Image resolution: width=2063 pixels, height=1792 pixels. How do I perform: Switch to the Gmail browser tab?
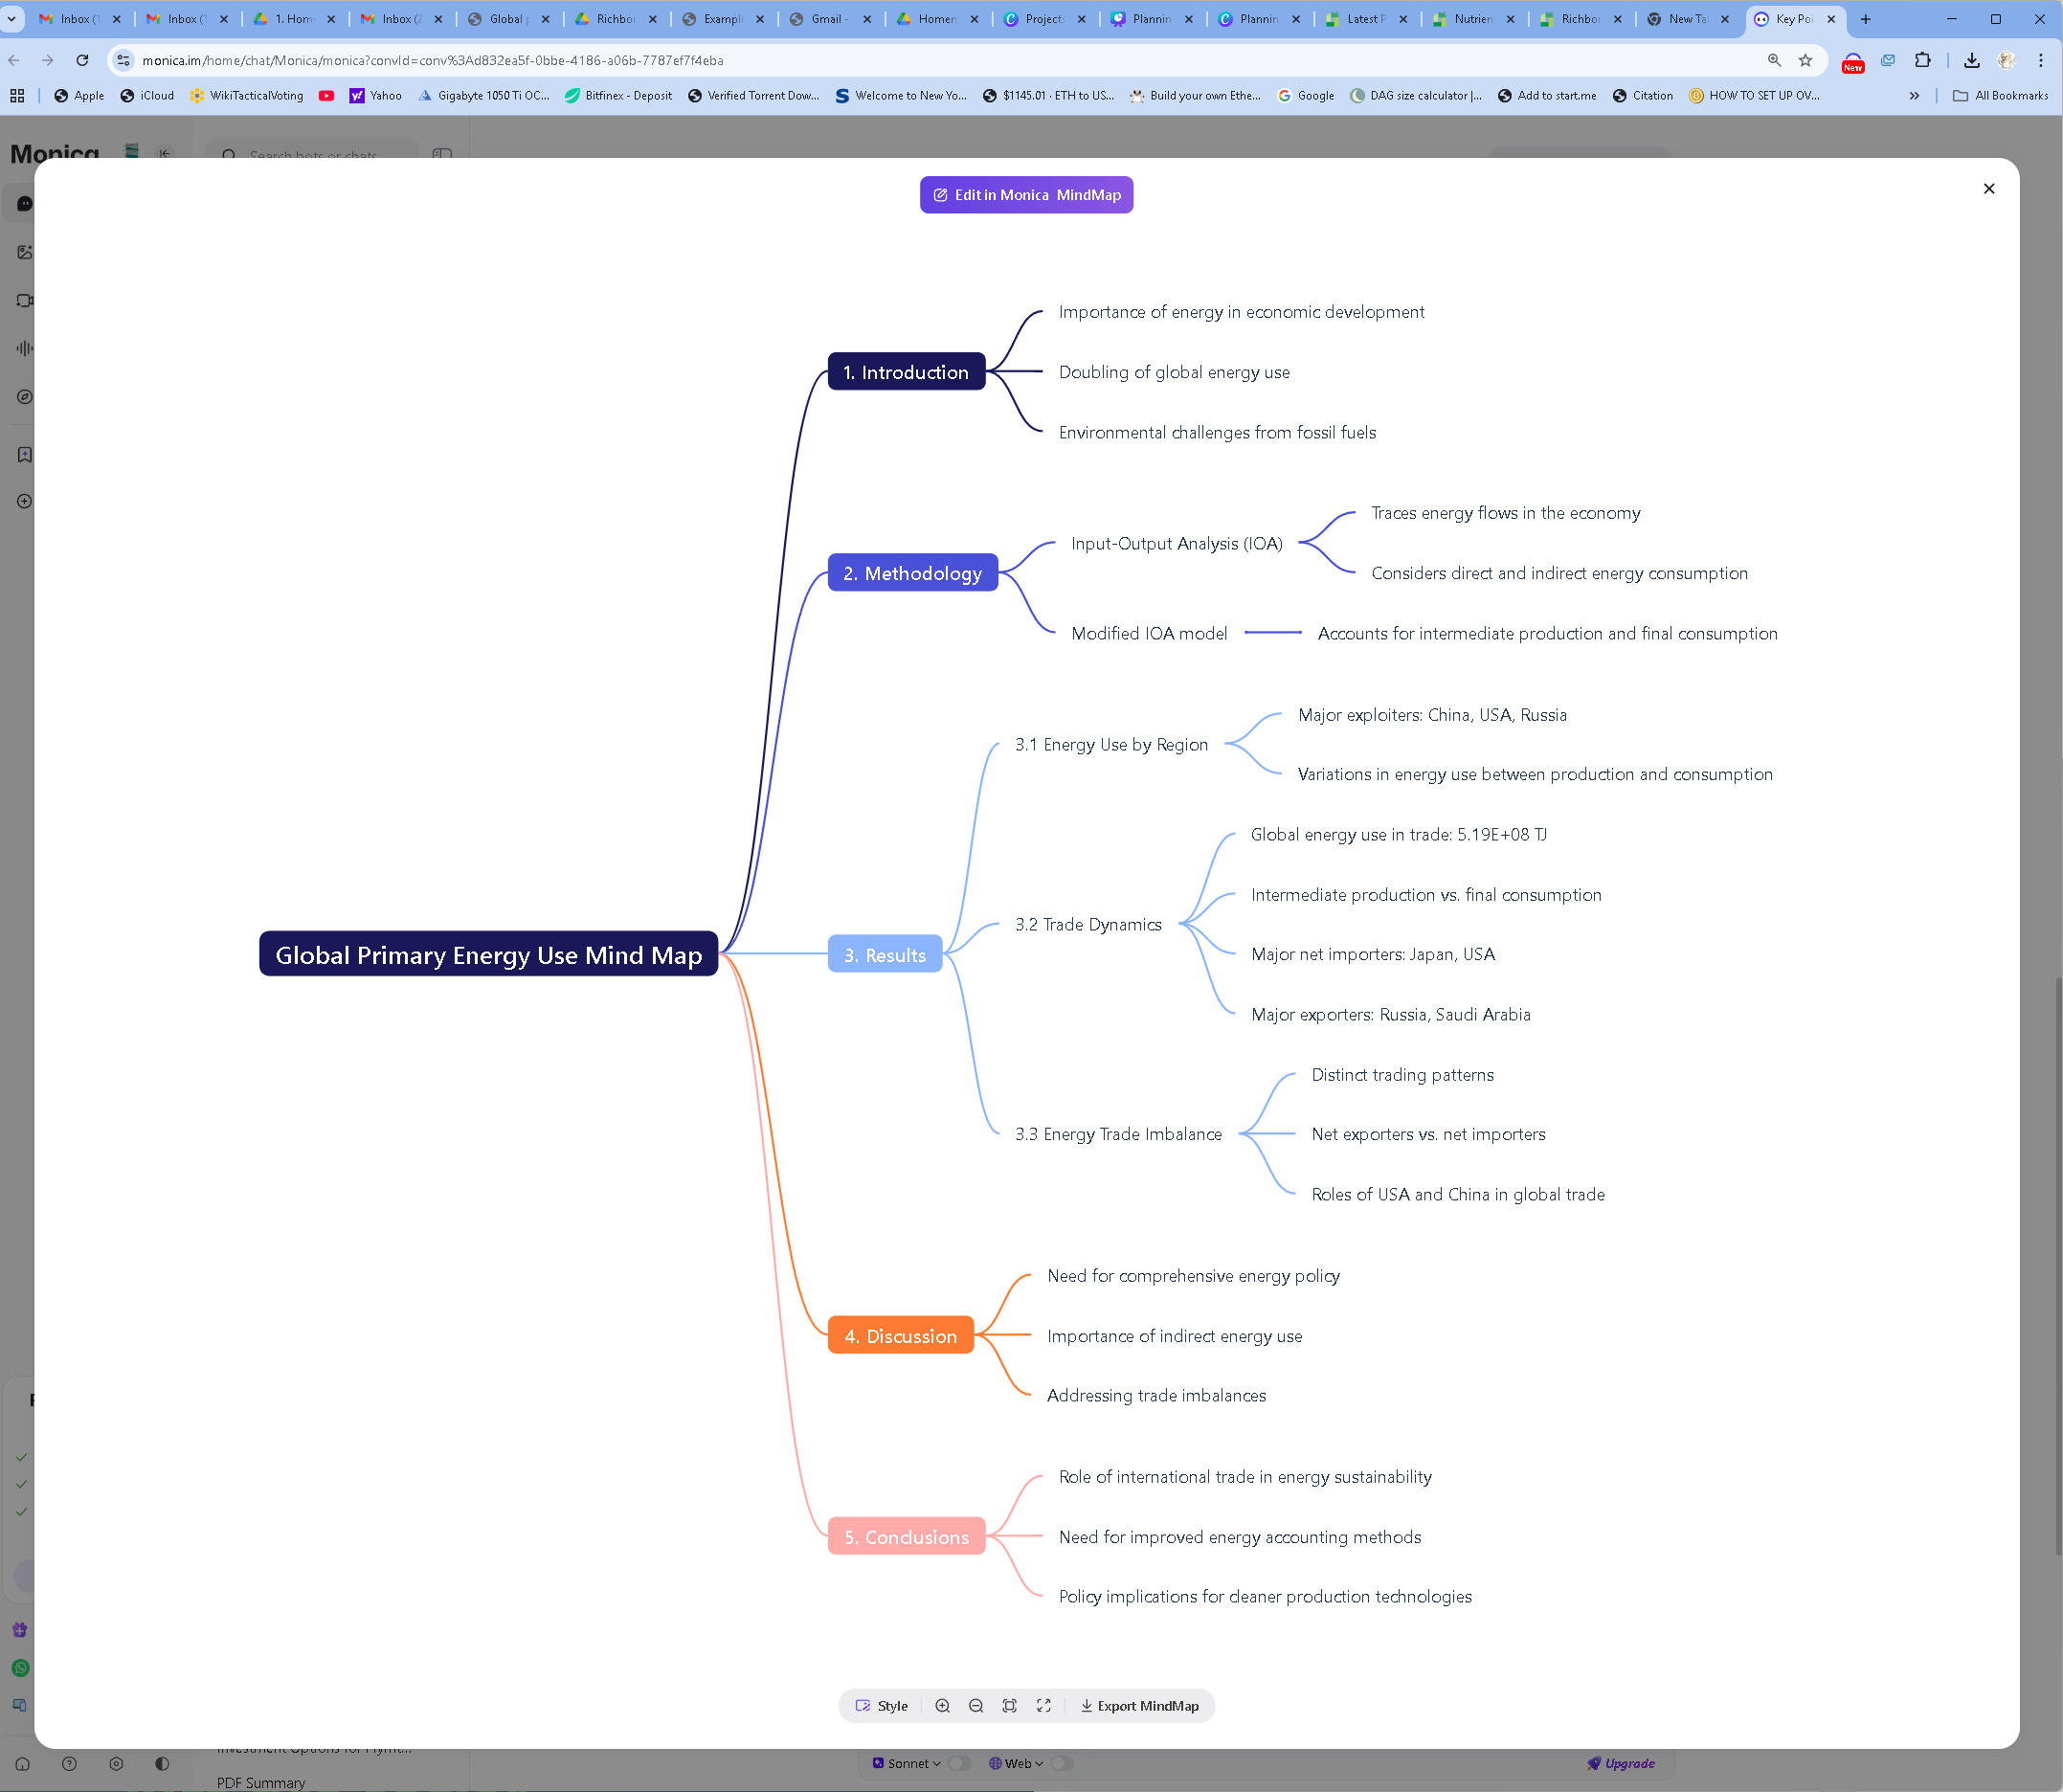point(828,19)
